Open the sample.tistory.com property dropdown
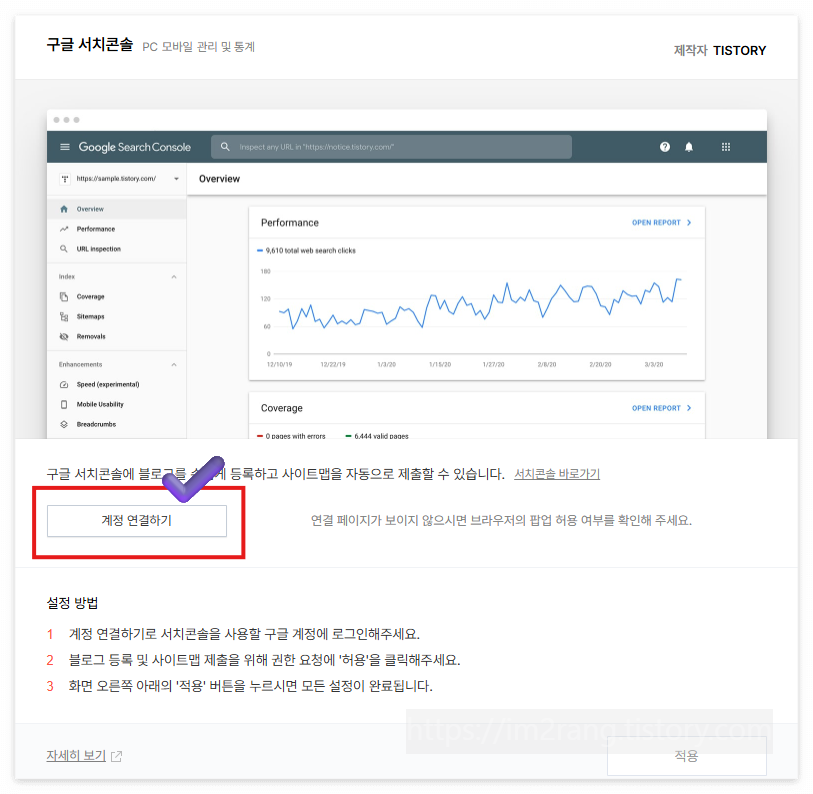 coord(176,179)
